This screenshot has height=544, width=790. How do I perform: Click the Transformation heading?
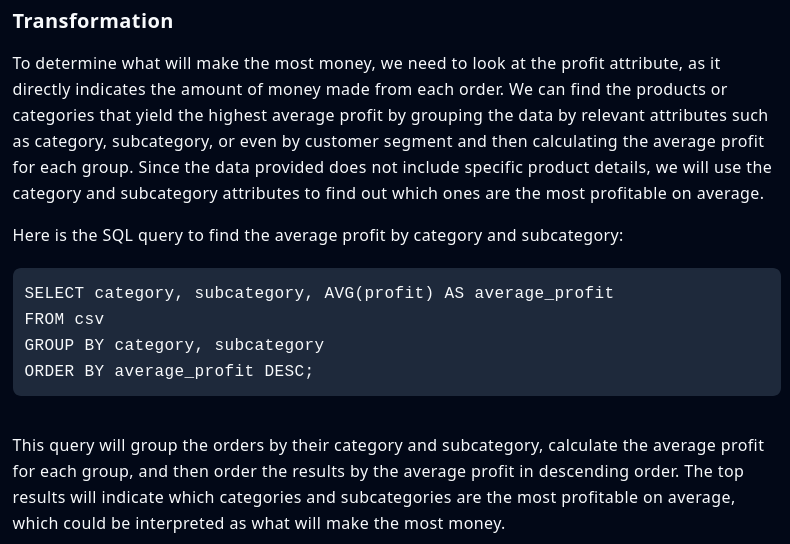click(92, 21)
